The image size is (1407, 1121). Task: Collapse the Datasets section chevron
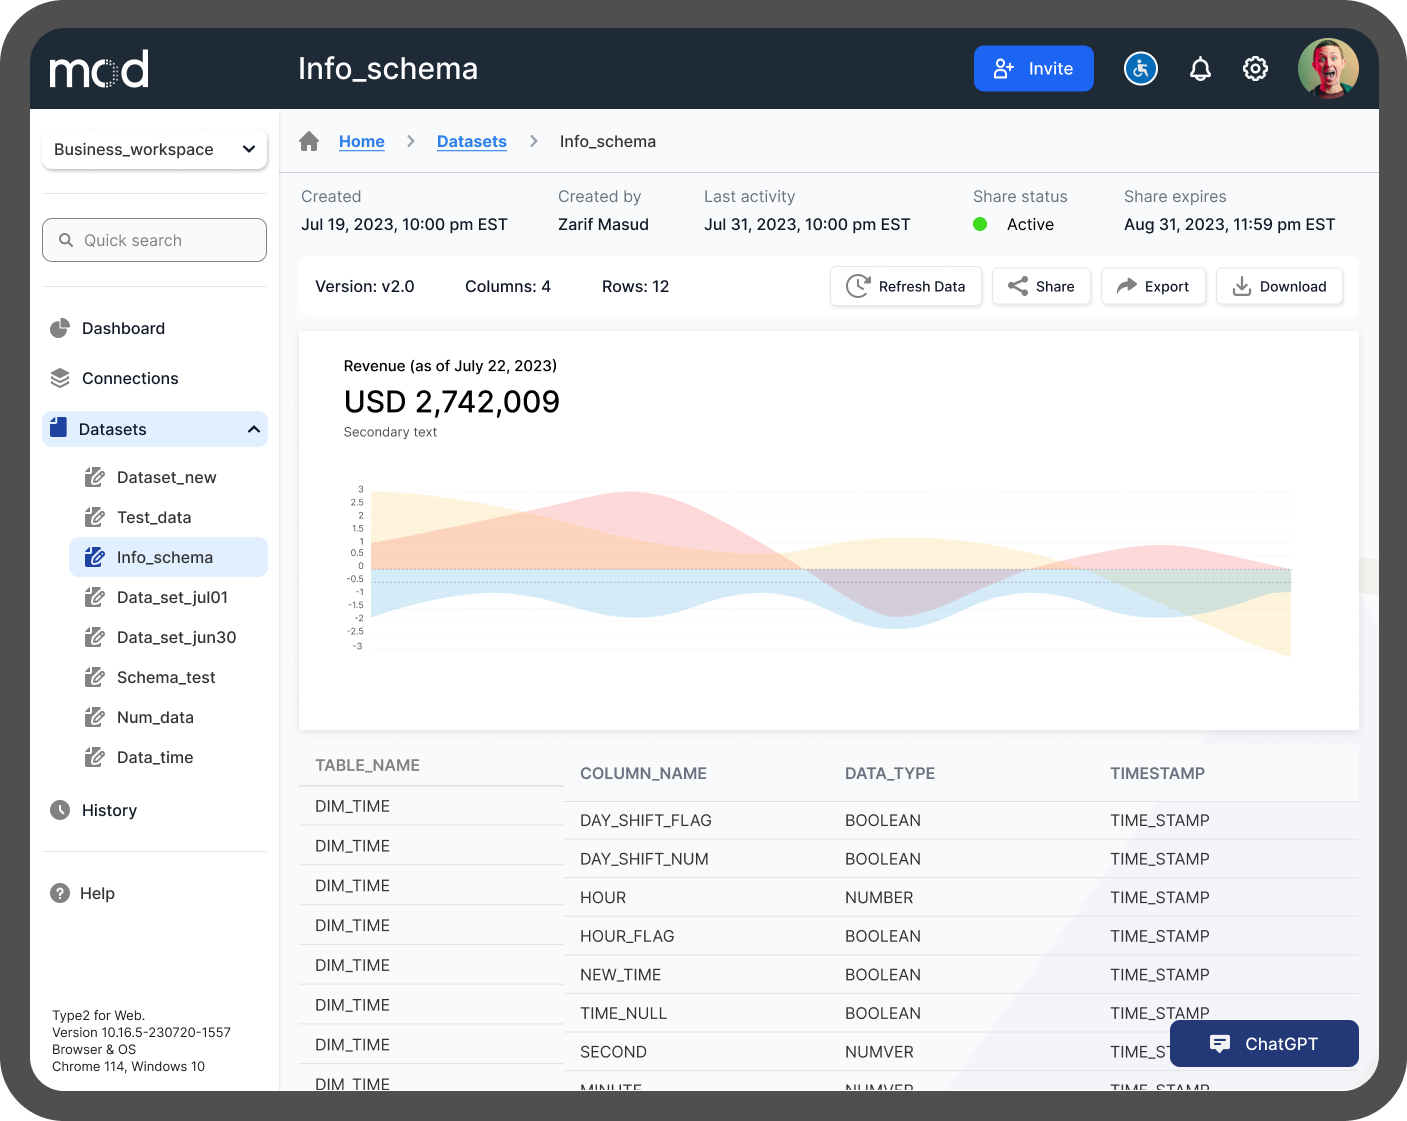pos(254,429)
